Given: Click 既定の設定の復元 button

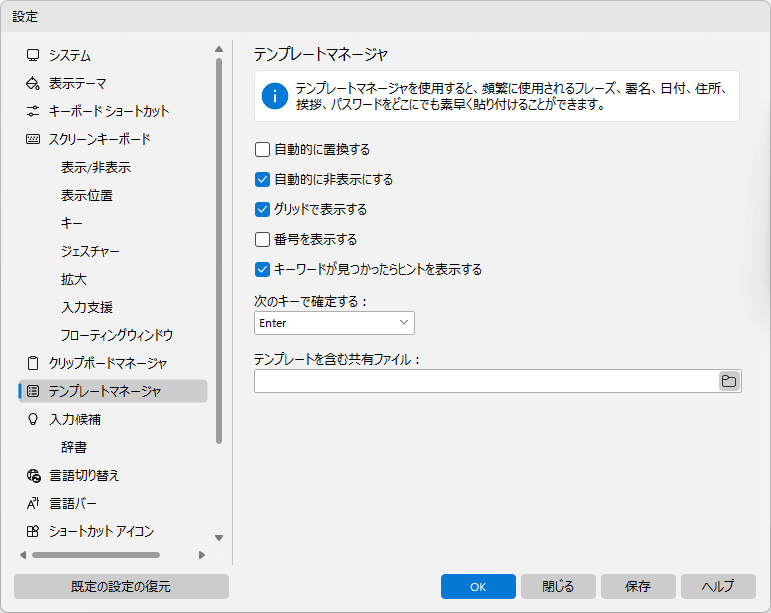Looking at the screenshot, I should (121, 586).
